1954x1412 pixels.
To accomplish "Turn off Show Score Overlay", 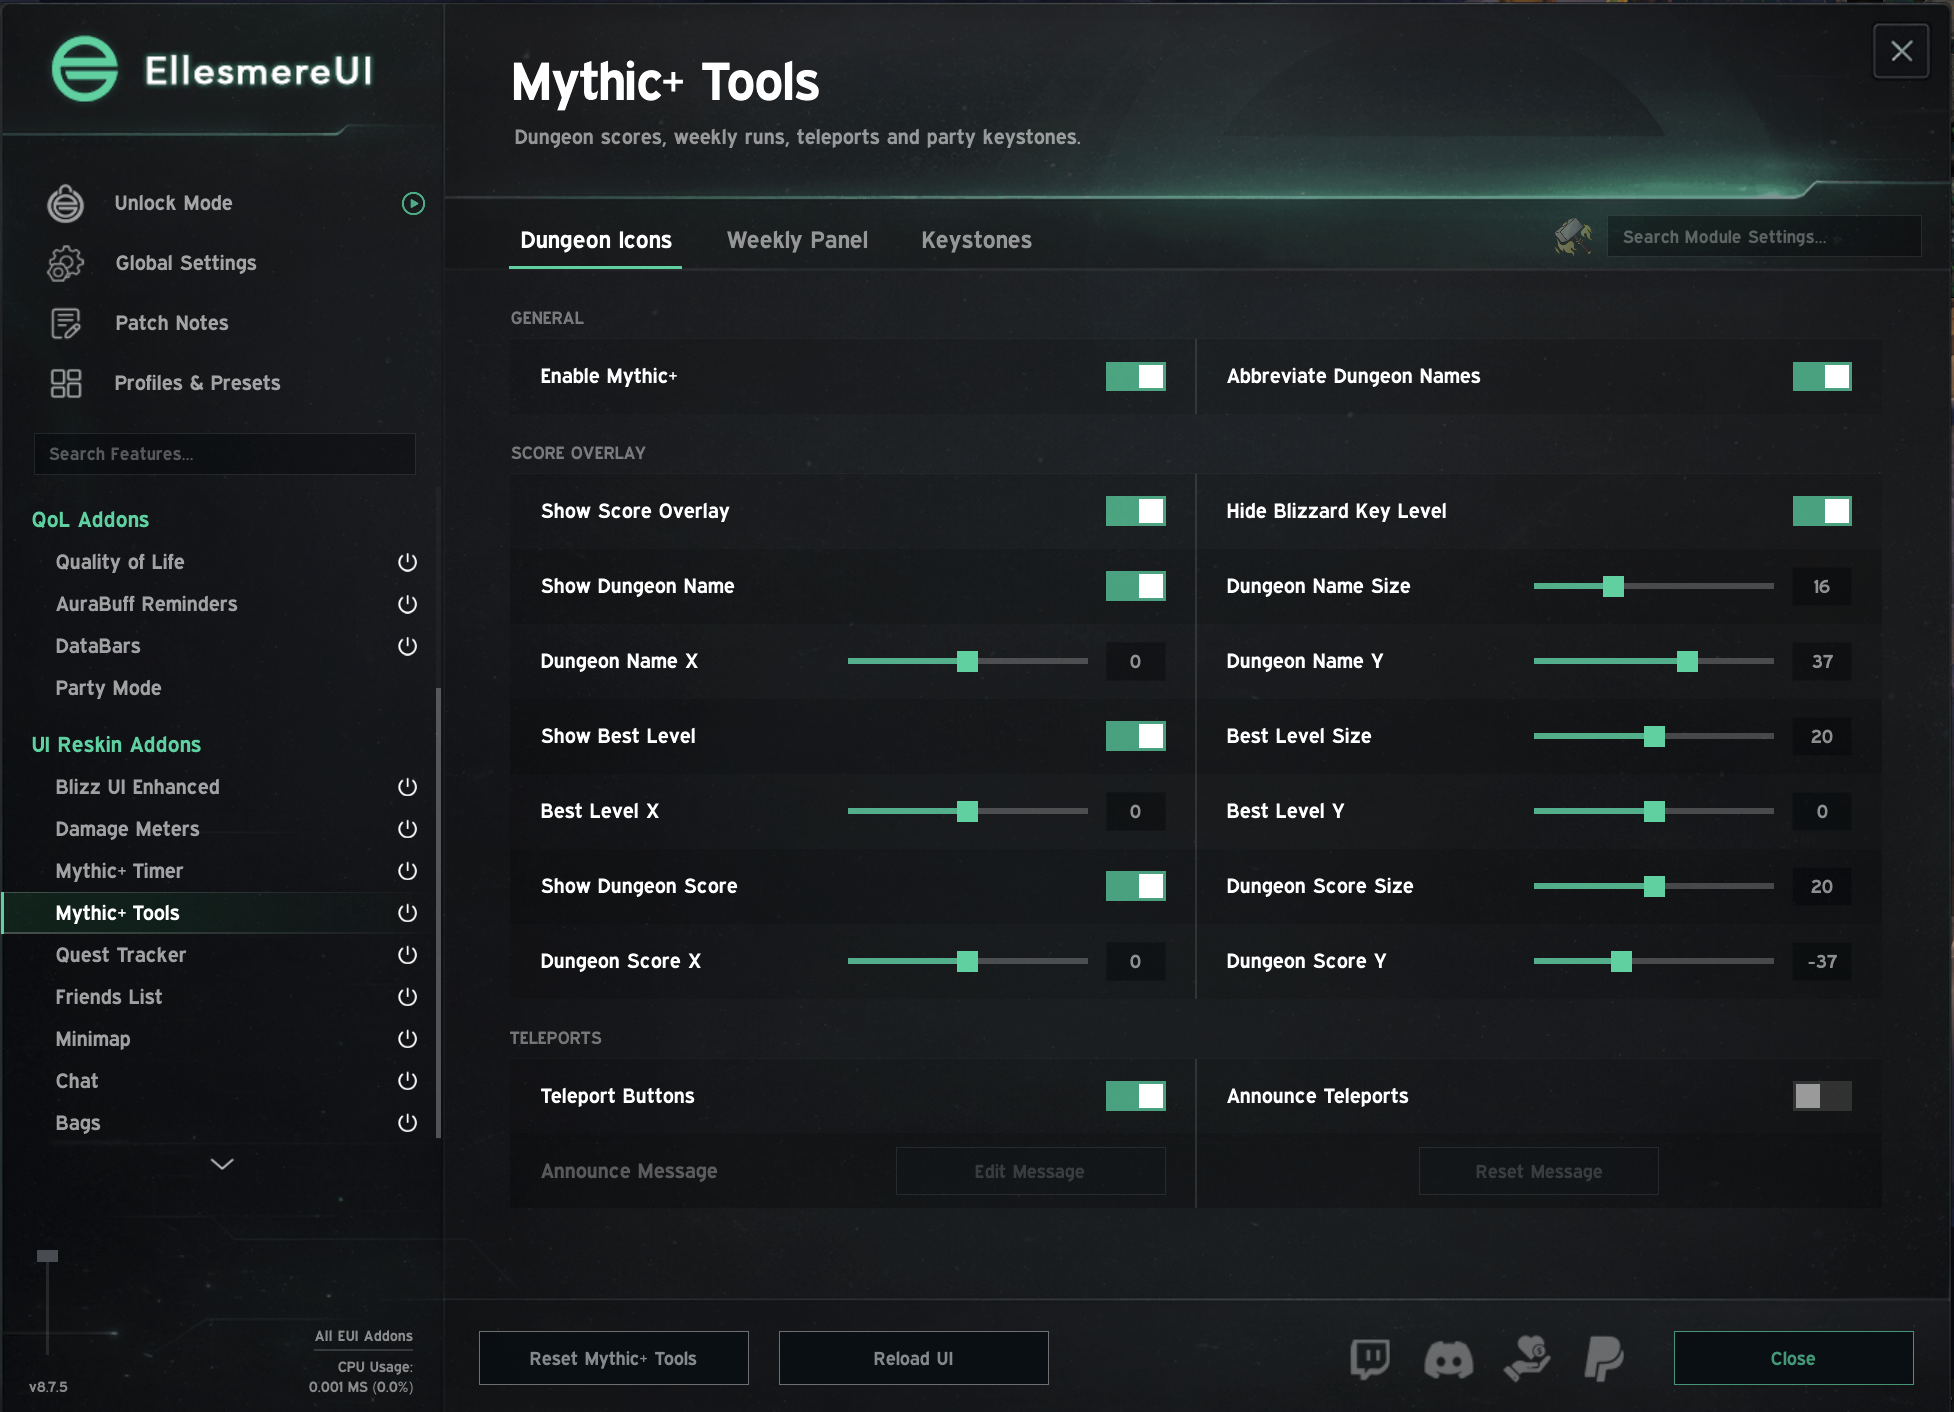I will pos(1136,511).
